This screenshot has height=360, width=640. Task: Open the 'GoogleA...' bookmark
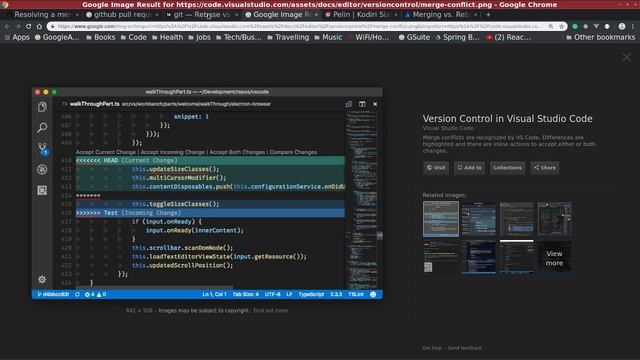tap(57, 37)
